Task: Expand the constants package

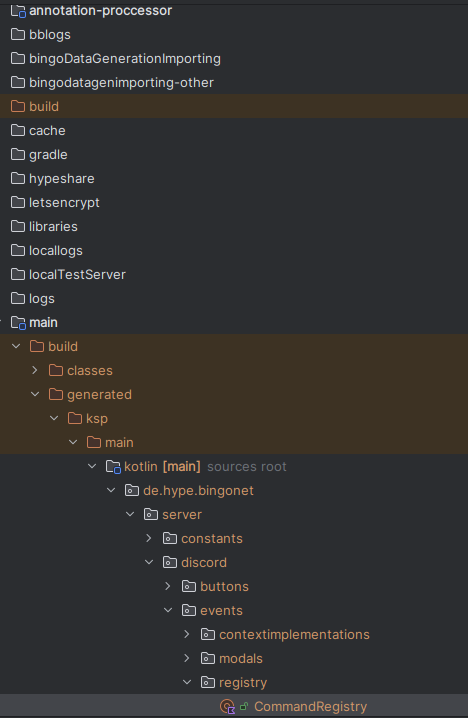Action: 149,538
